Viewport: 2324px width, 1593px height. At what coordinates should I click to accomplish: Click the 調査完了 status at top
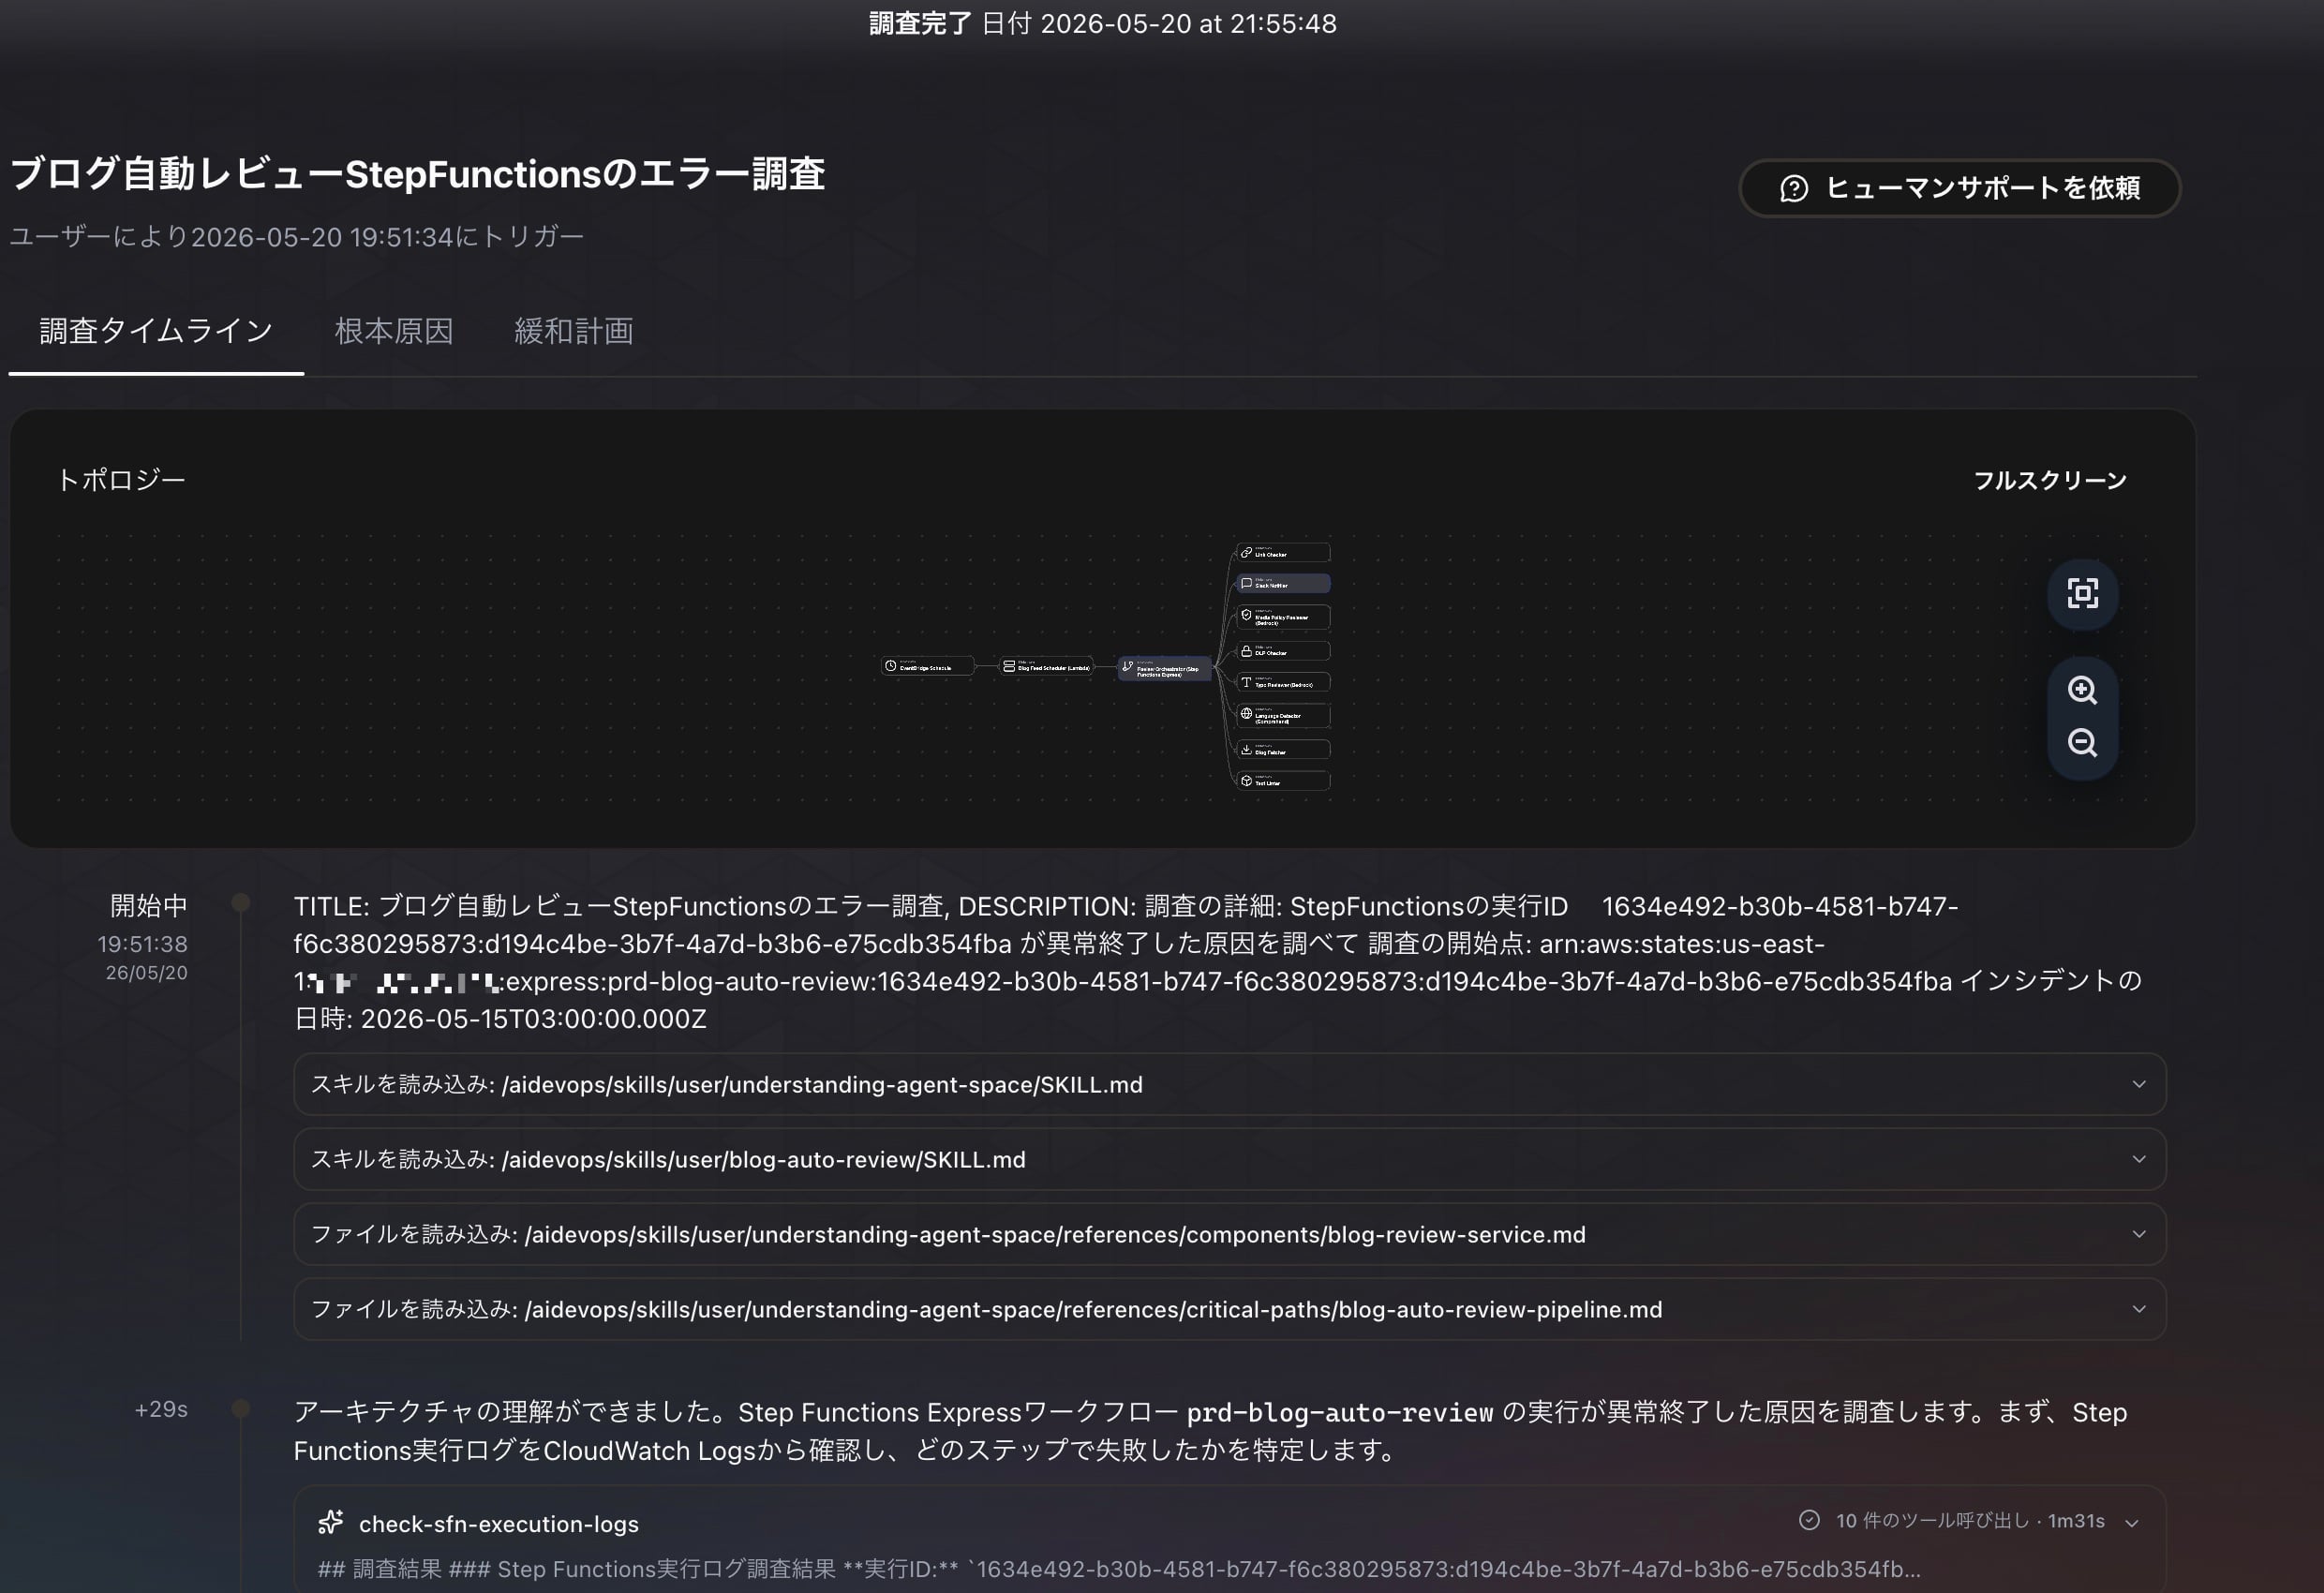coord(920,23)
